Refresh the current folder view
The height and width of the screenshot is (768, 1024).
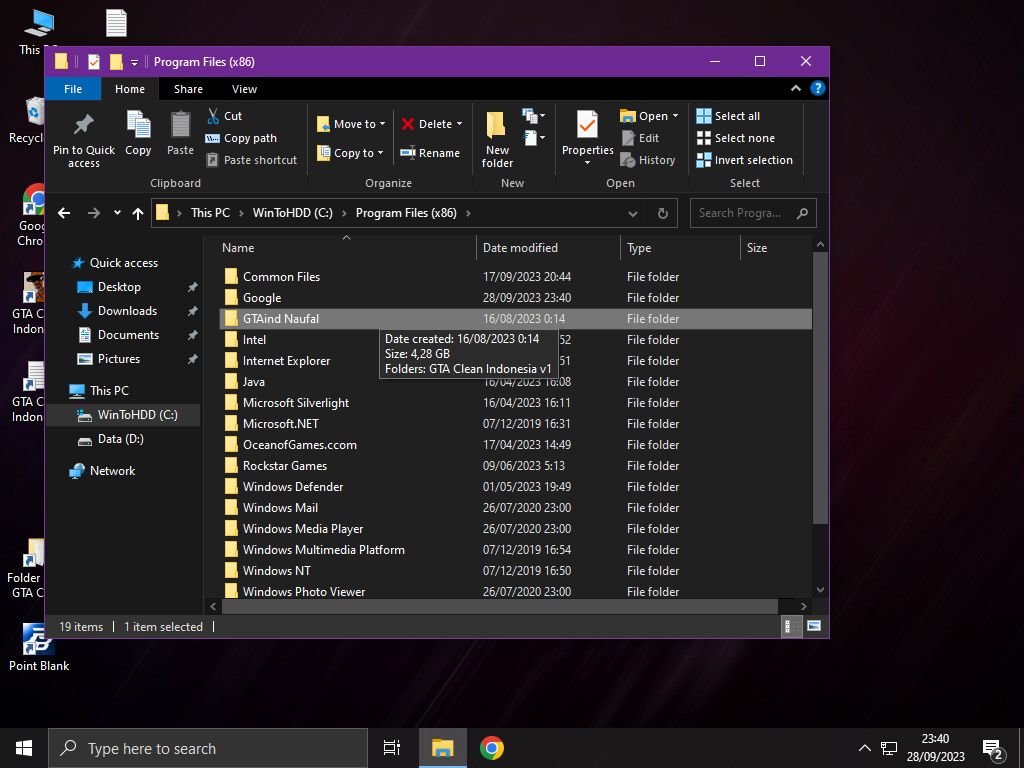662,213
